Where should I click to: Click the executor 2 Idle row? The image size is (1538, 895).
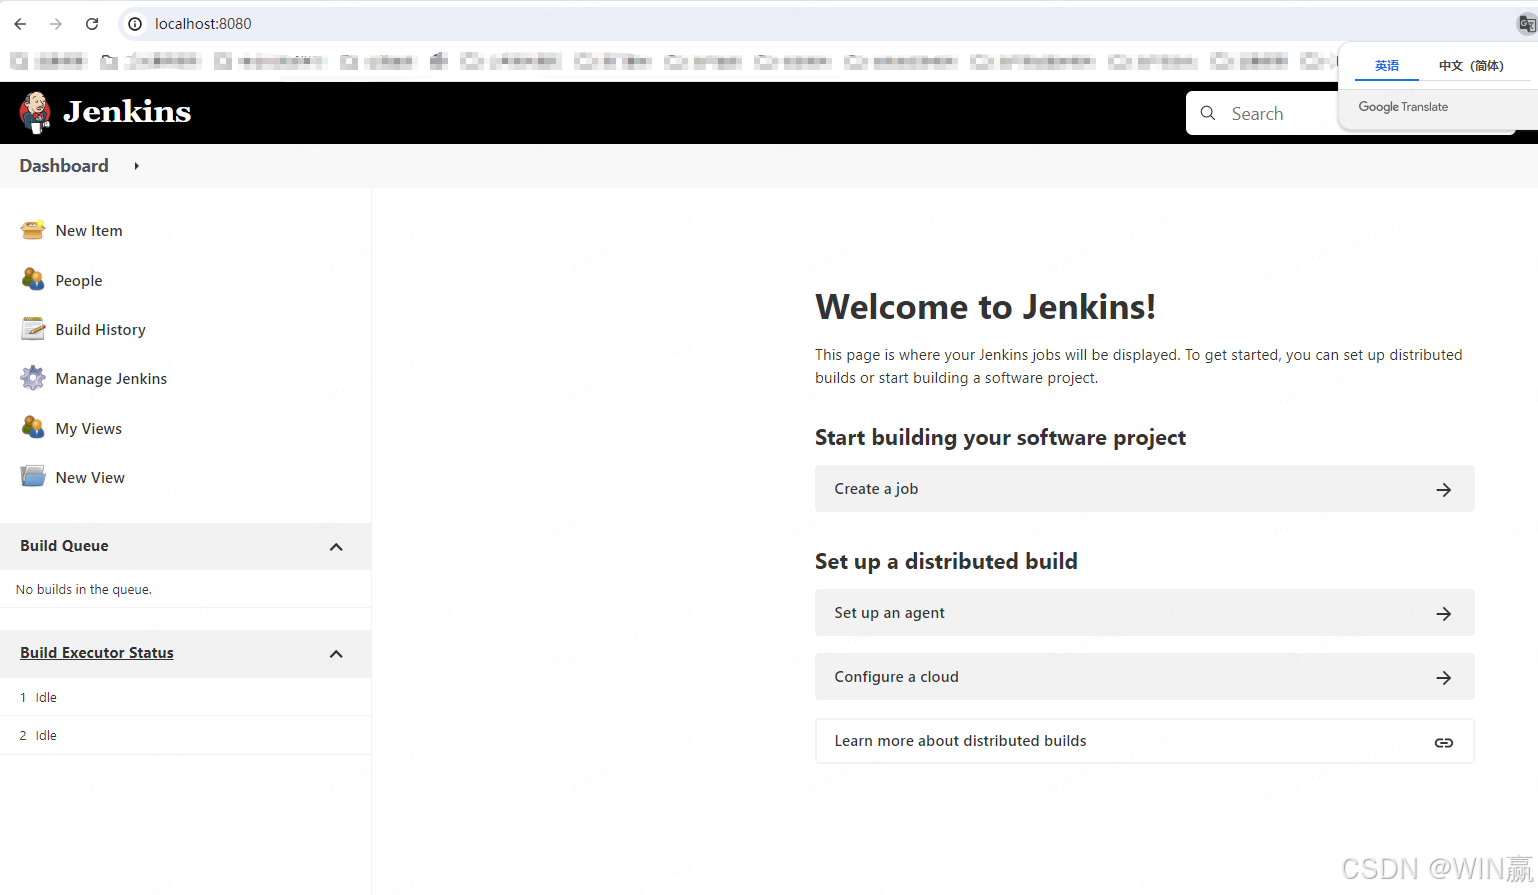pos(185,736)
